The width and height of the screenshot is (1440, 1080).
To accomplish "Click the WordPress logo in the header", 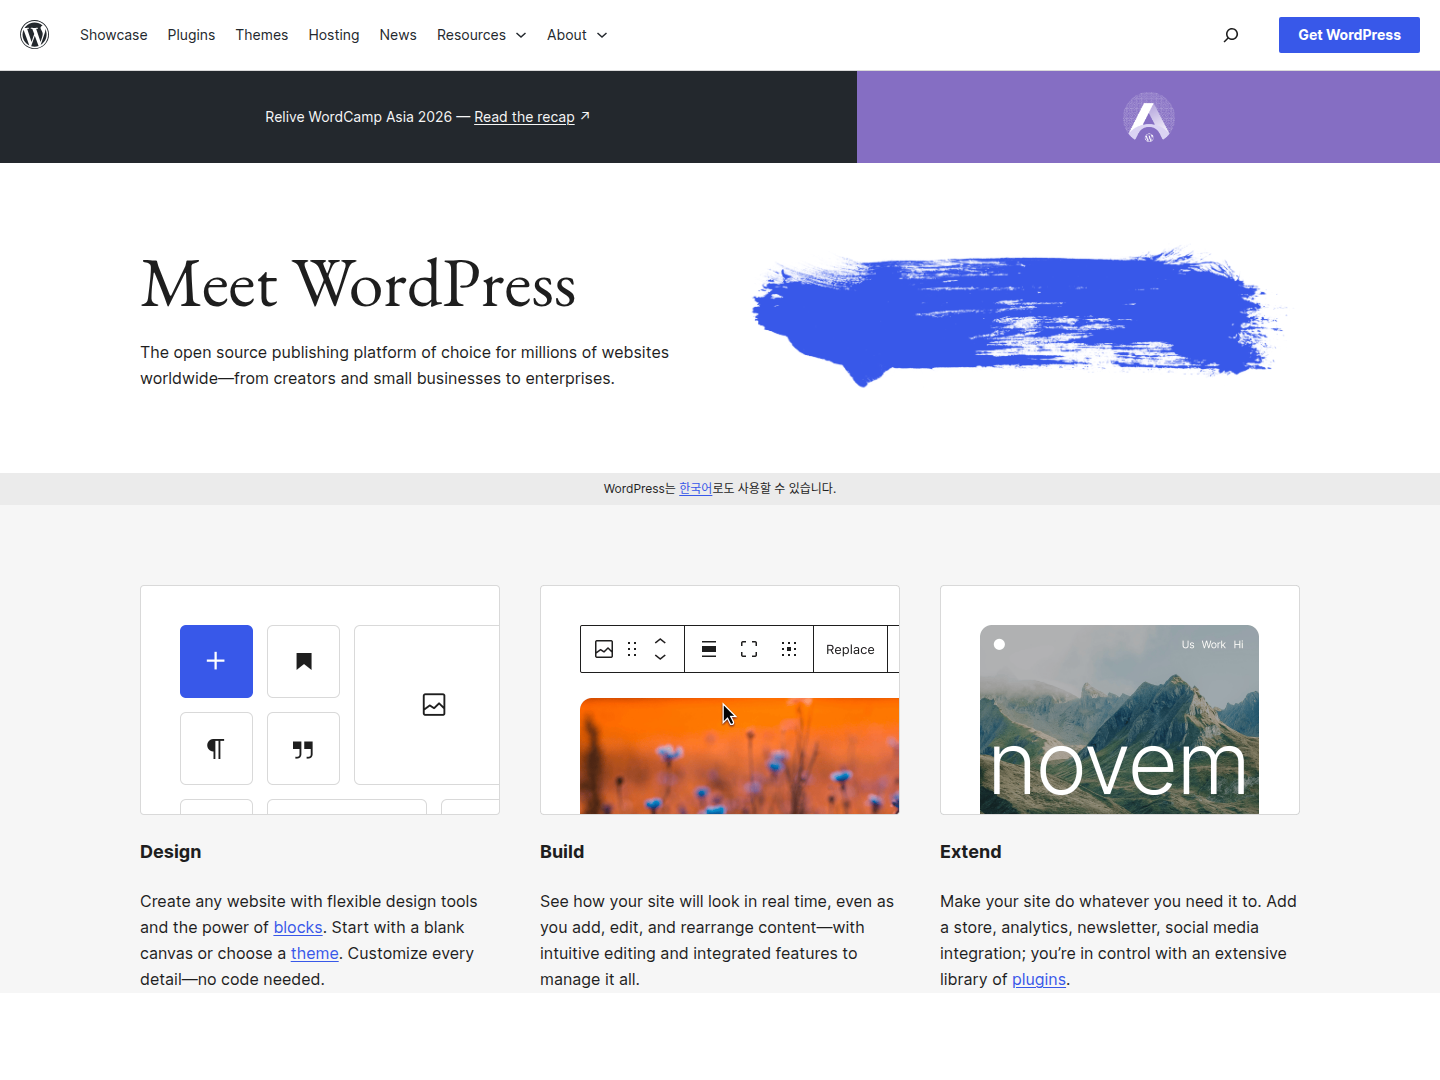I will click(x=35, y=35).
